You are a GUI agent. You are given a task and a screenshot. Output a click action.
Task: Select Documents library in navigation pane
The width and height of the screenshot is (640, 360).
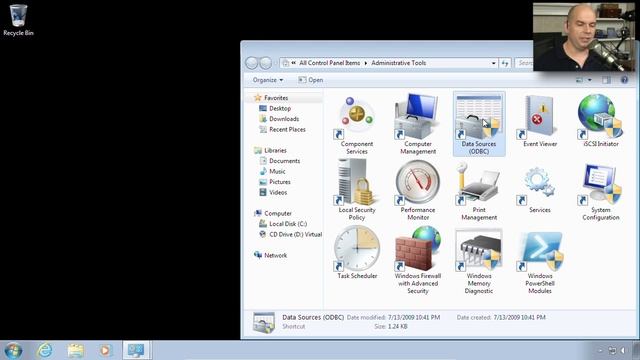[284, 161]
